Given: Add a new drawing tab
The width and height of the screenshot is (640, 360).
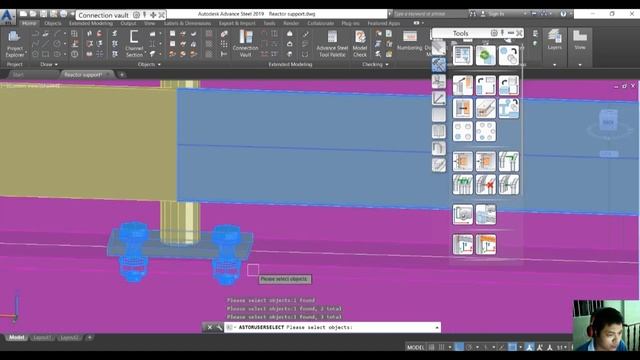Looking at the screenshot, I should coord(122,75).
